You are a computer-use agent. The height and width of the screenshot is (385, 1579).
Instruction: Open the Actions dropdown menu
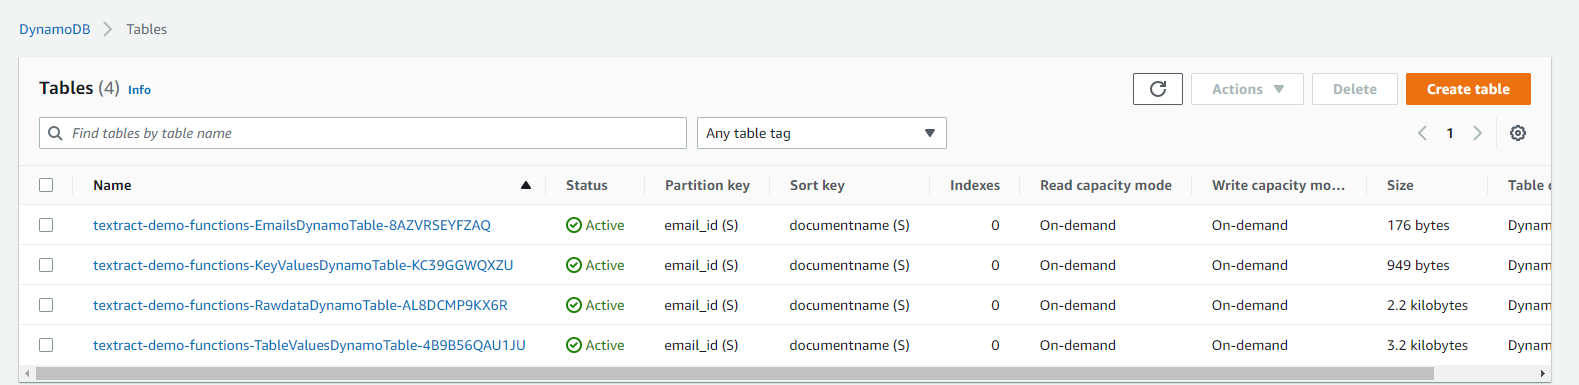(1247, 89)
